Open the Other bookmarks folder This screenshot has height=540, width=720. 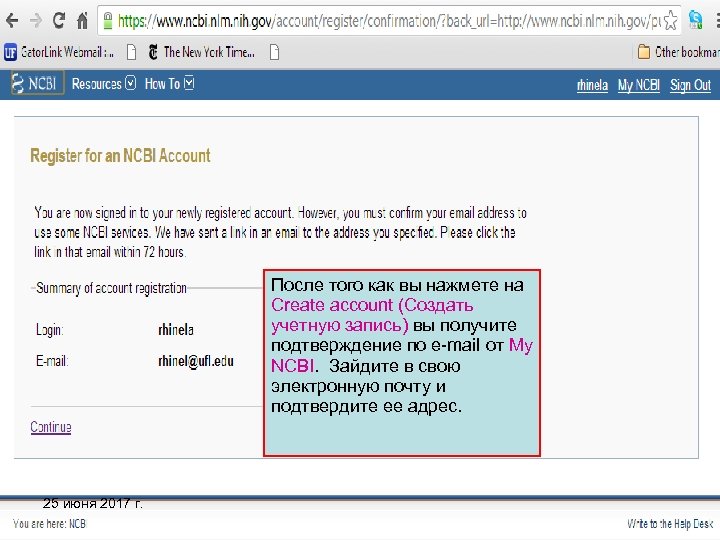[x=679, y=52]
